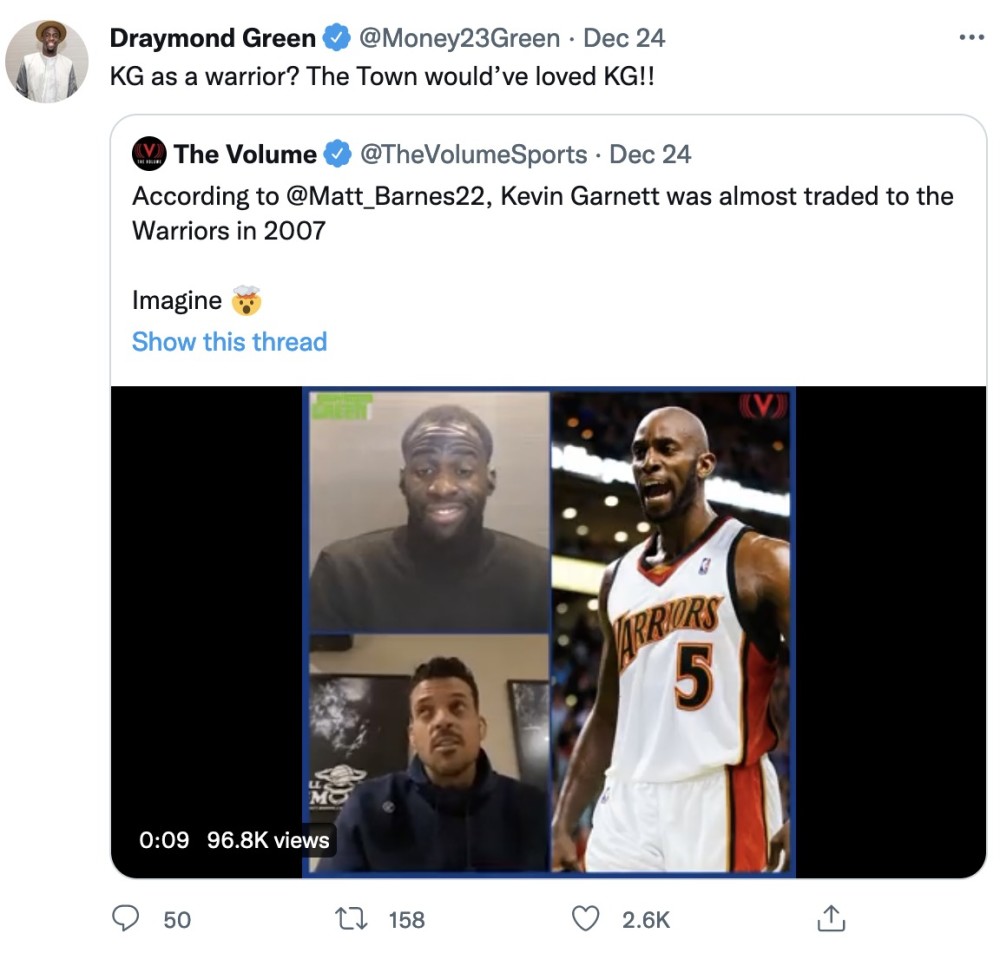Retweet this tweet using the arrows icon

[354, 918]
